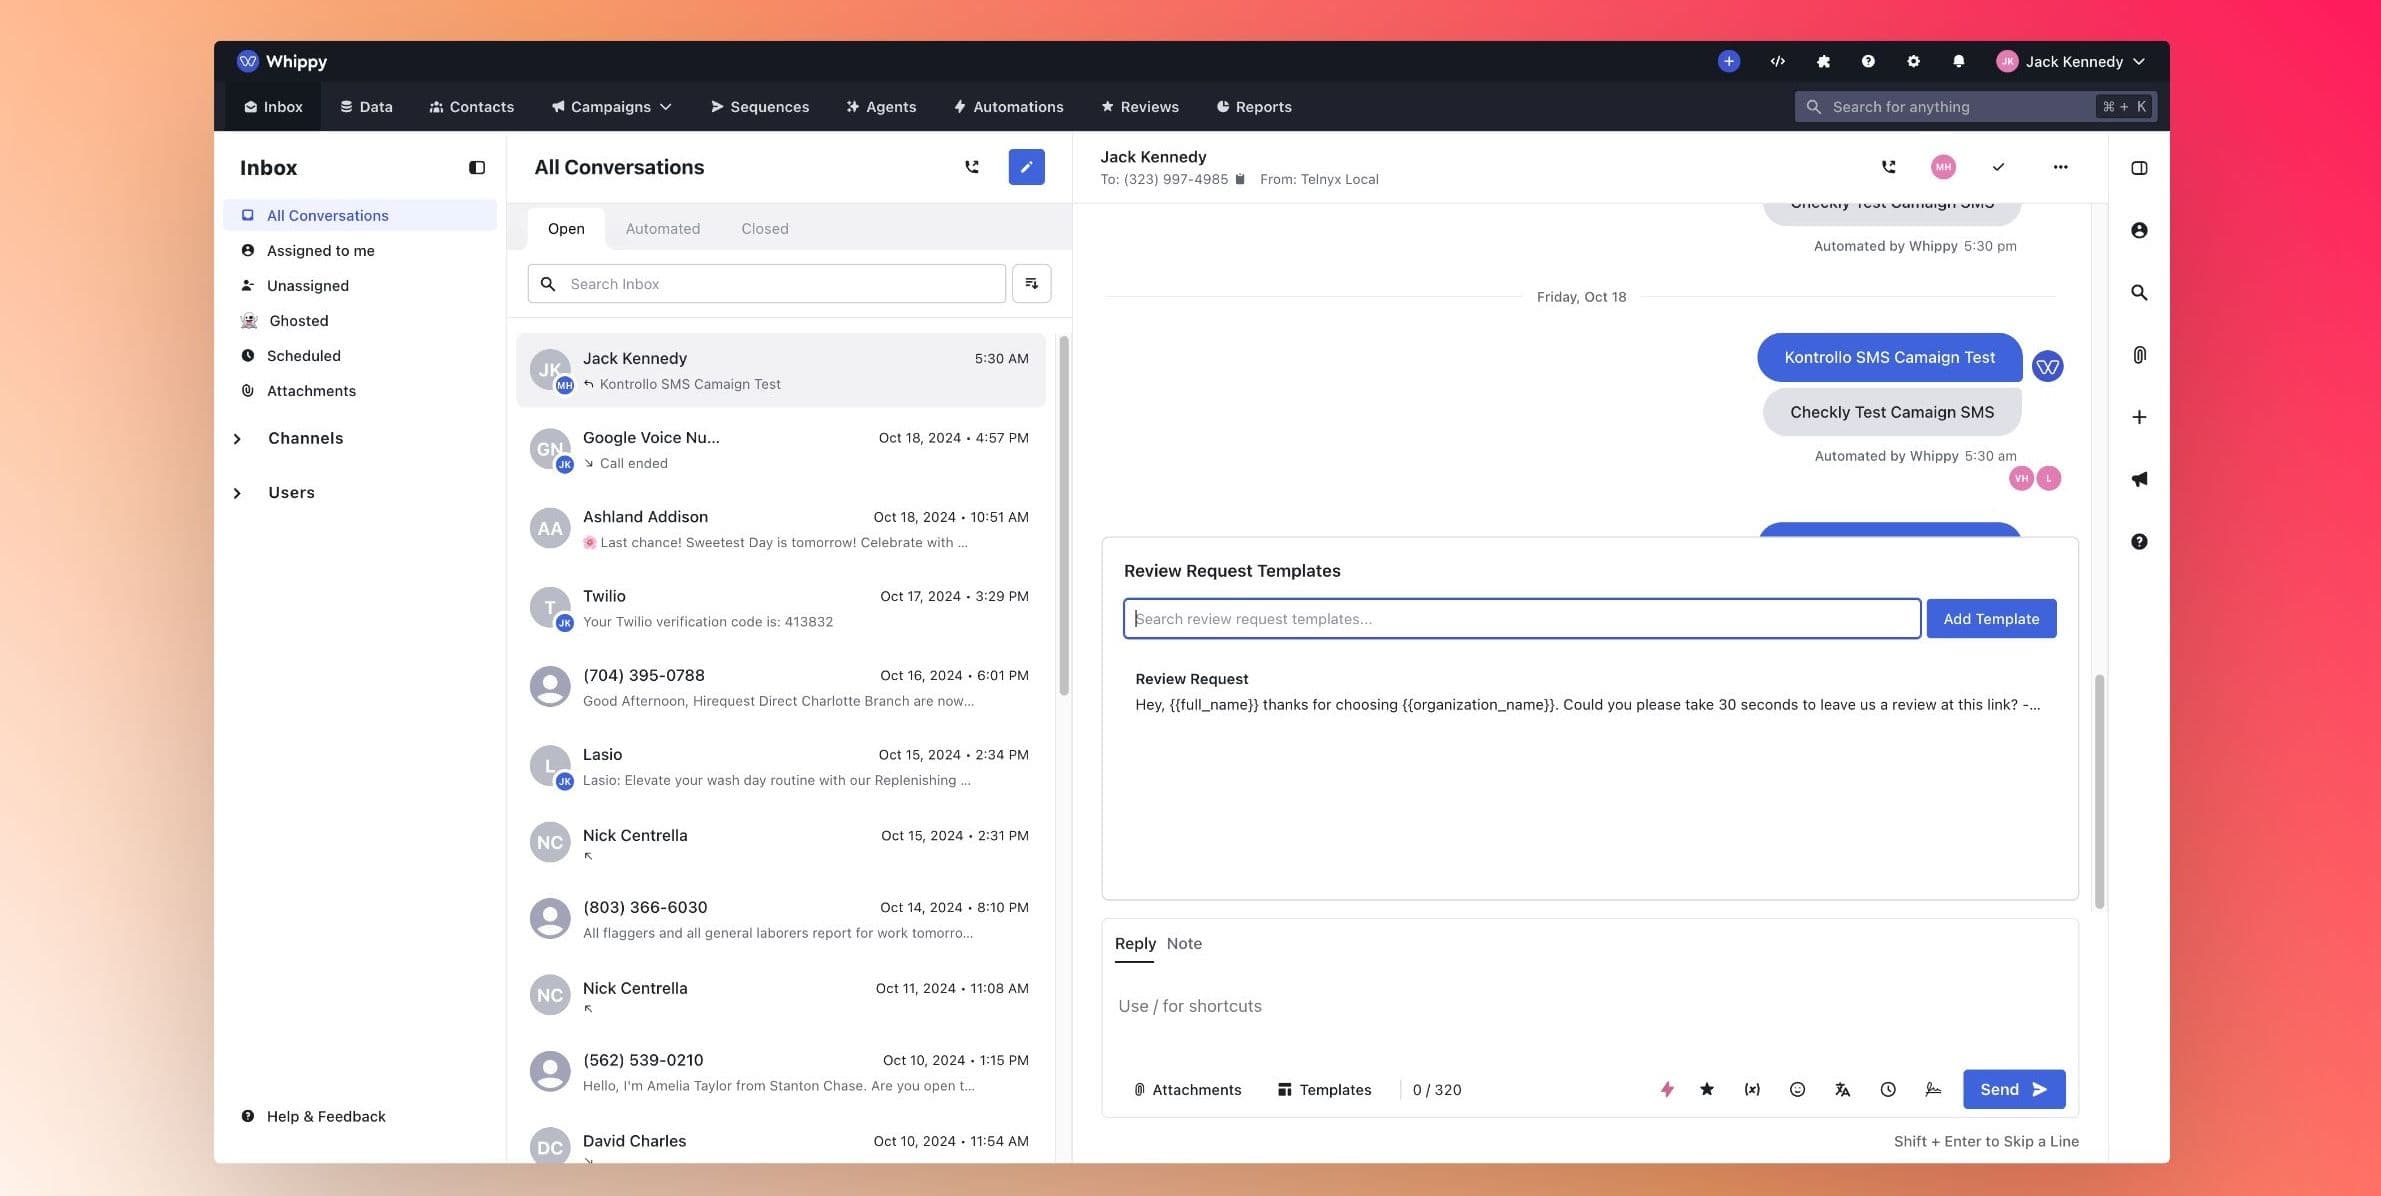
Task: Toggle the inbox sidebar collapse icon
Action: click(476, 167)
